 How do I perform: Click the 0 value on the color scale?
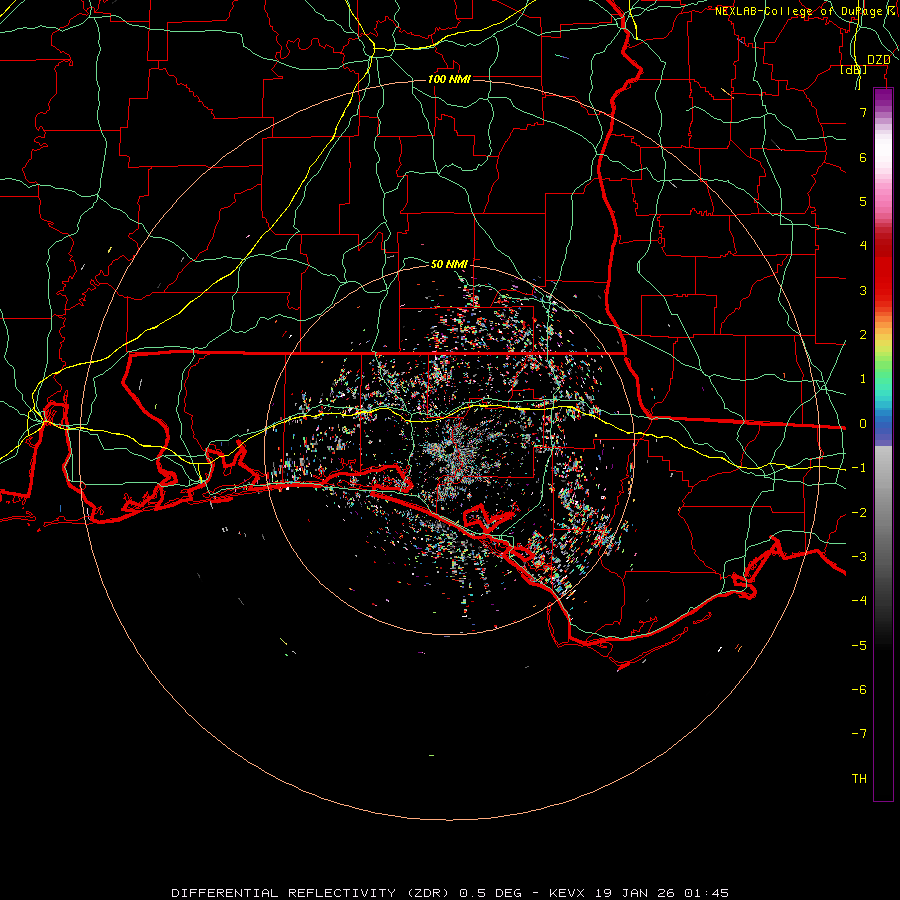click(x=863, y=424)
